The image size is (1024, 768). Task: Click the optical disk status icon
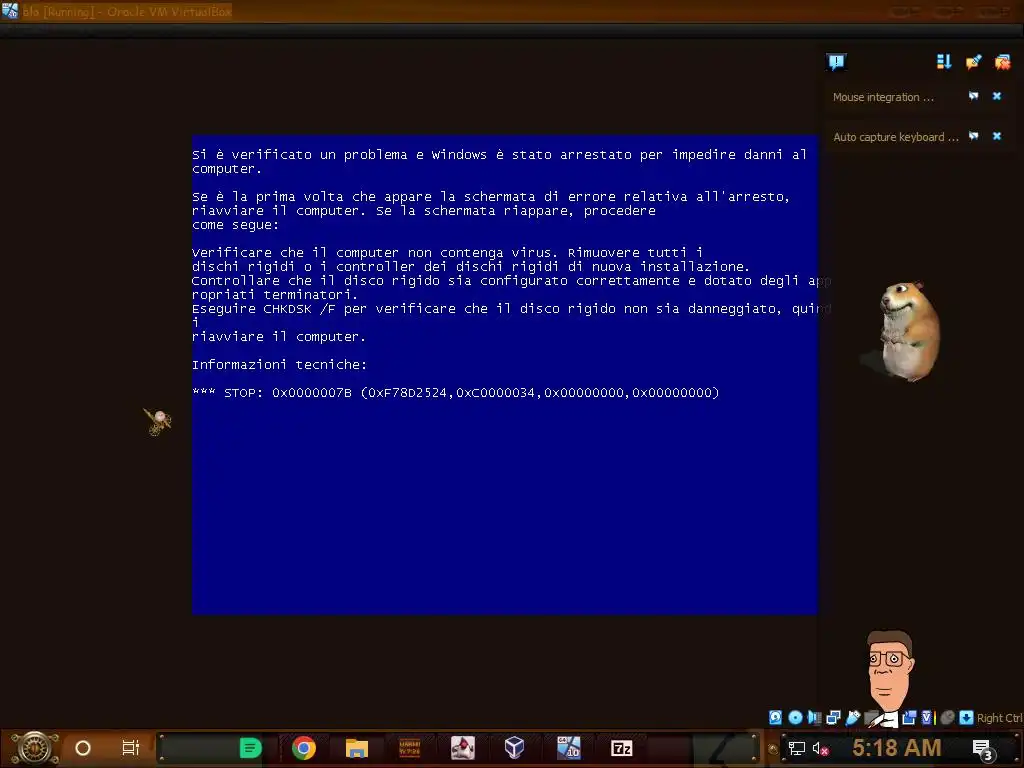tap(795, 718)
